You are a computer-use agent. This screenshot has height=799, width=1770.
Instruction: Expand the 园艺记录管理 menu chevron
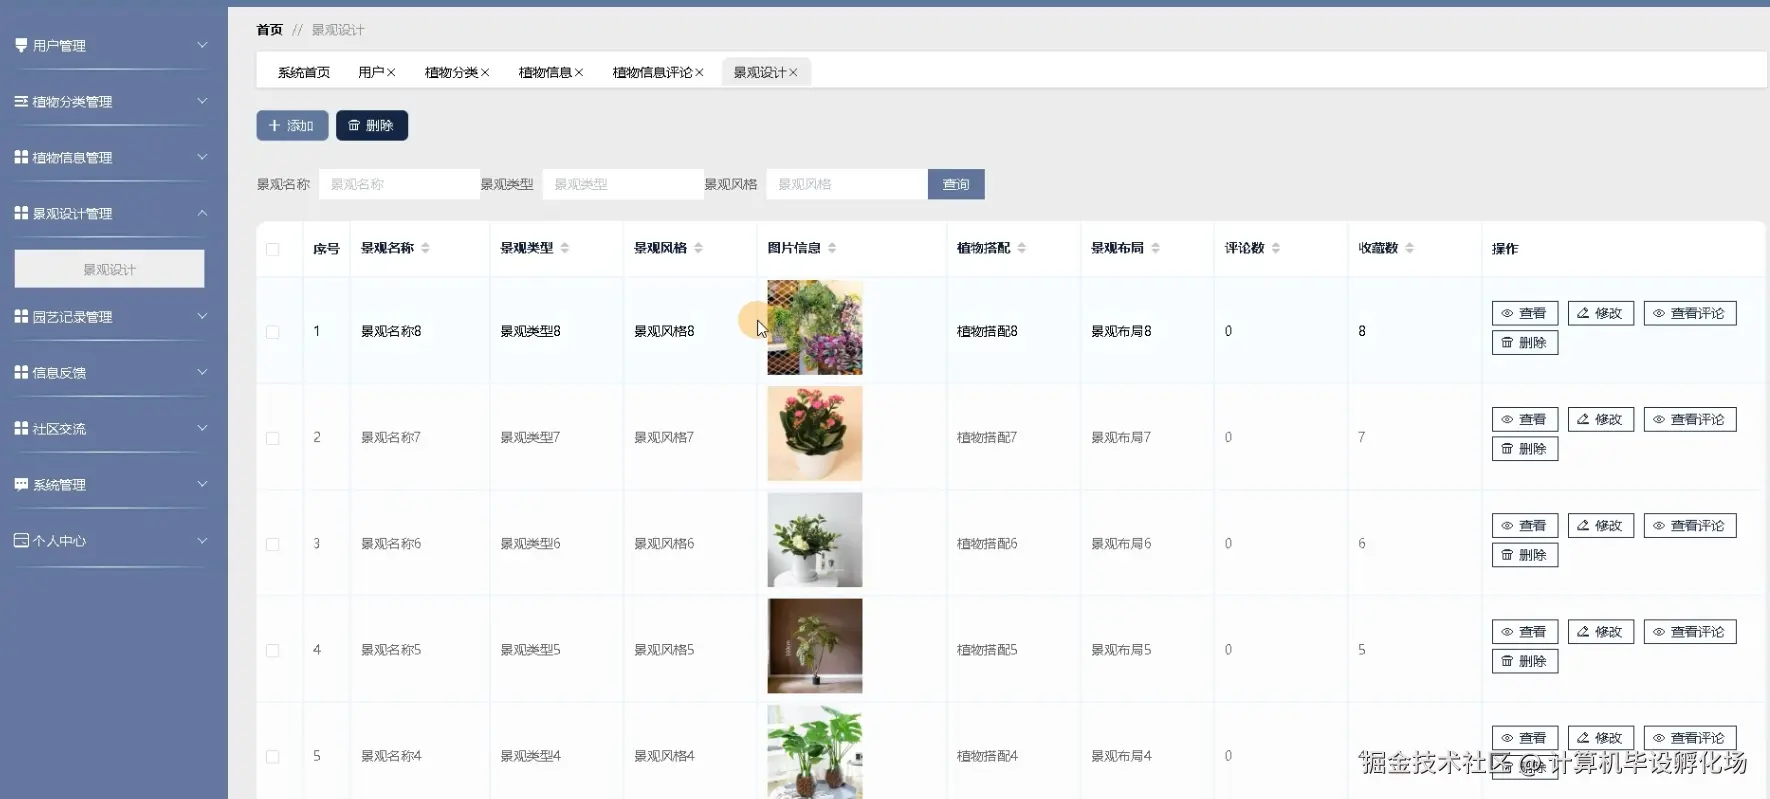click(202, 316)
